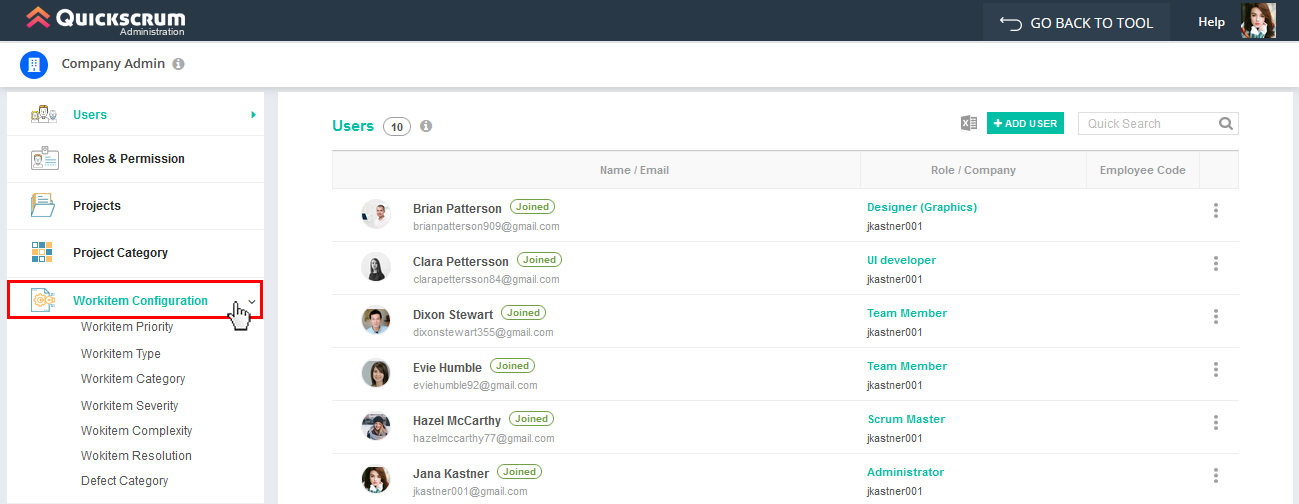This screenshot has width=1299, height=504.
Task: Open Roles & Permission in sidebar
Action: point(128,159)
